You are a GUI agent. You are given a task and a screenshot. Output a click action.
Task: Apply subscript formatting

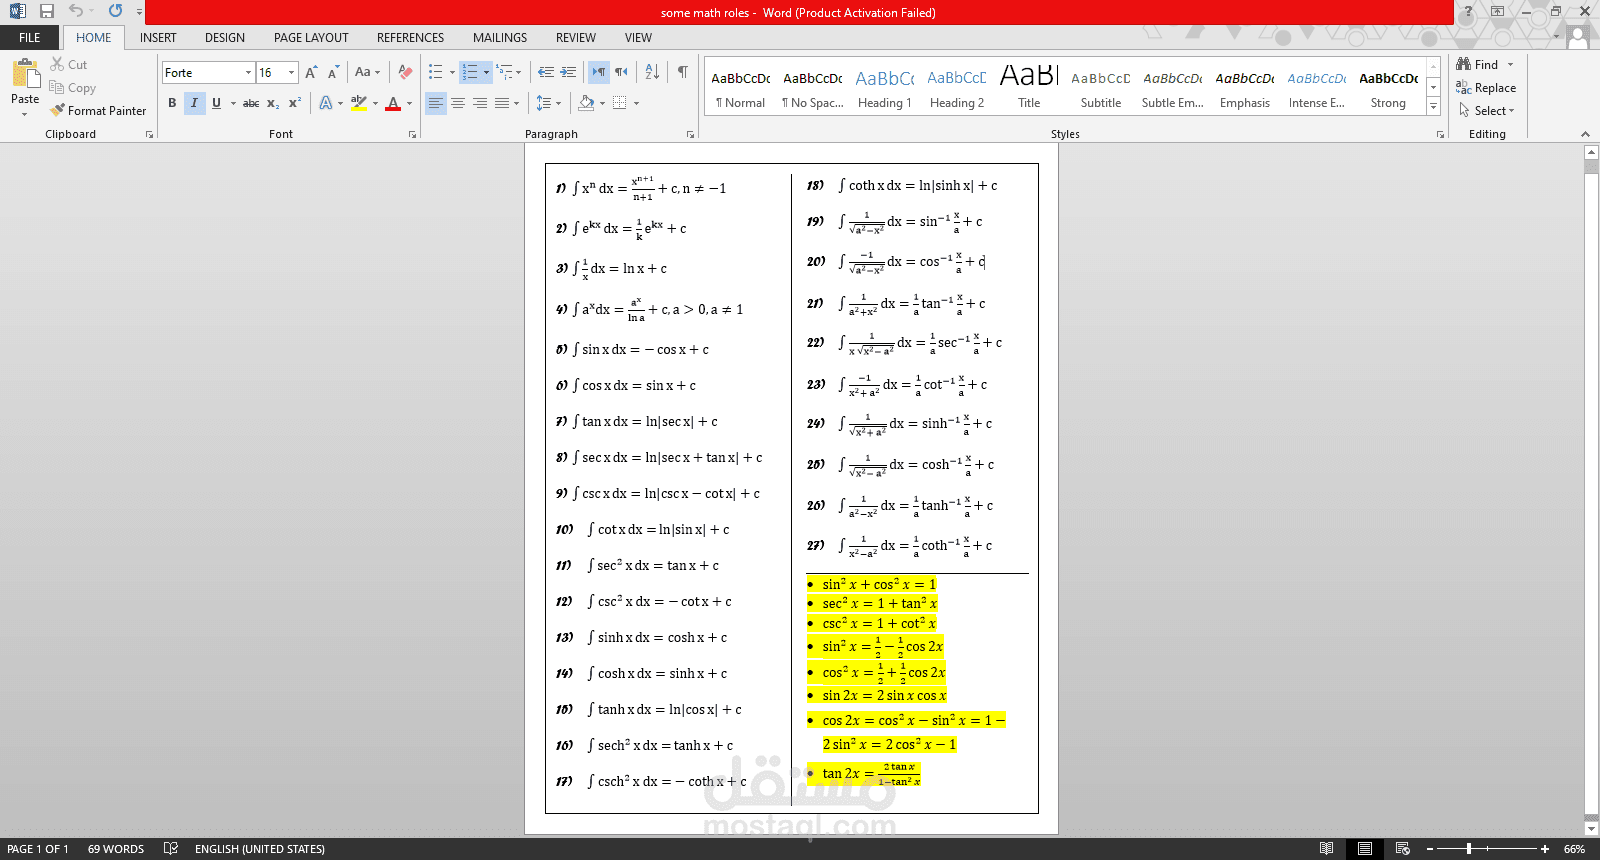[273, 103]
